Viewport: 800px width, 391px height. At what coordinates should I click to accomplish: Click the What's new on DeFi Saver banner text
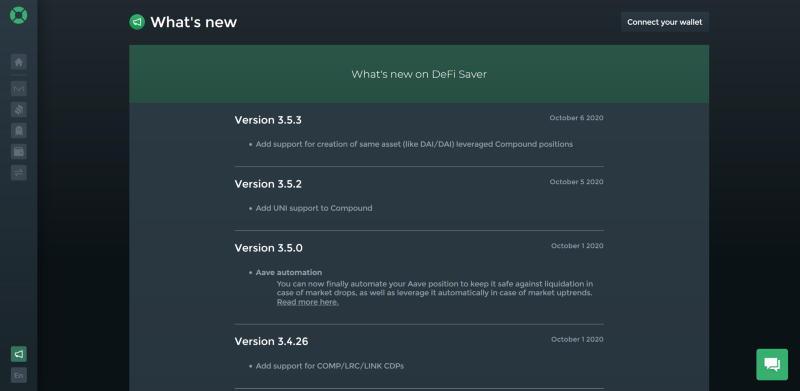click(419, 74)
